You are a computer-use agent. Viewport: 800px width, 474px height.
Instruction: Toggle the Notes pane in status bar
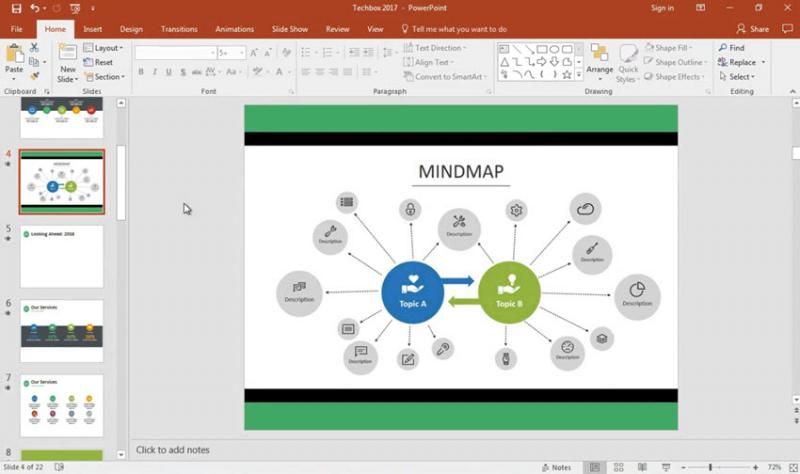pyautogui.click(x=556, y=467)
